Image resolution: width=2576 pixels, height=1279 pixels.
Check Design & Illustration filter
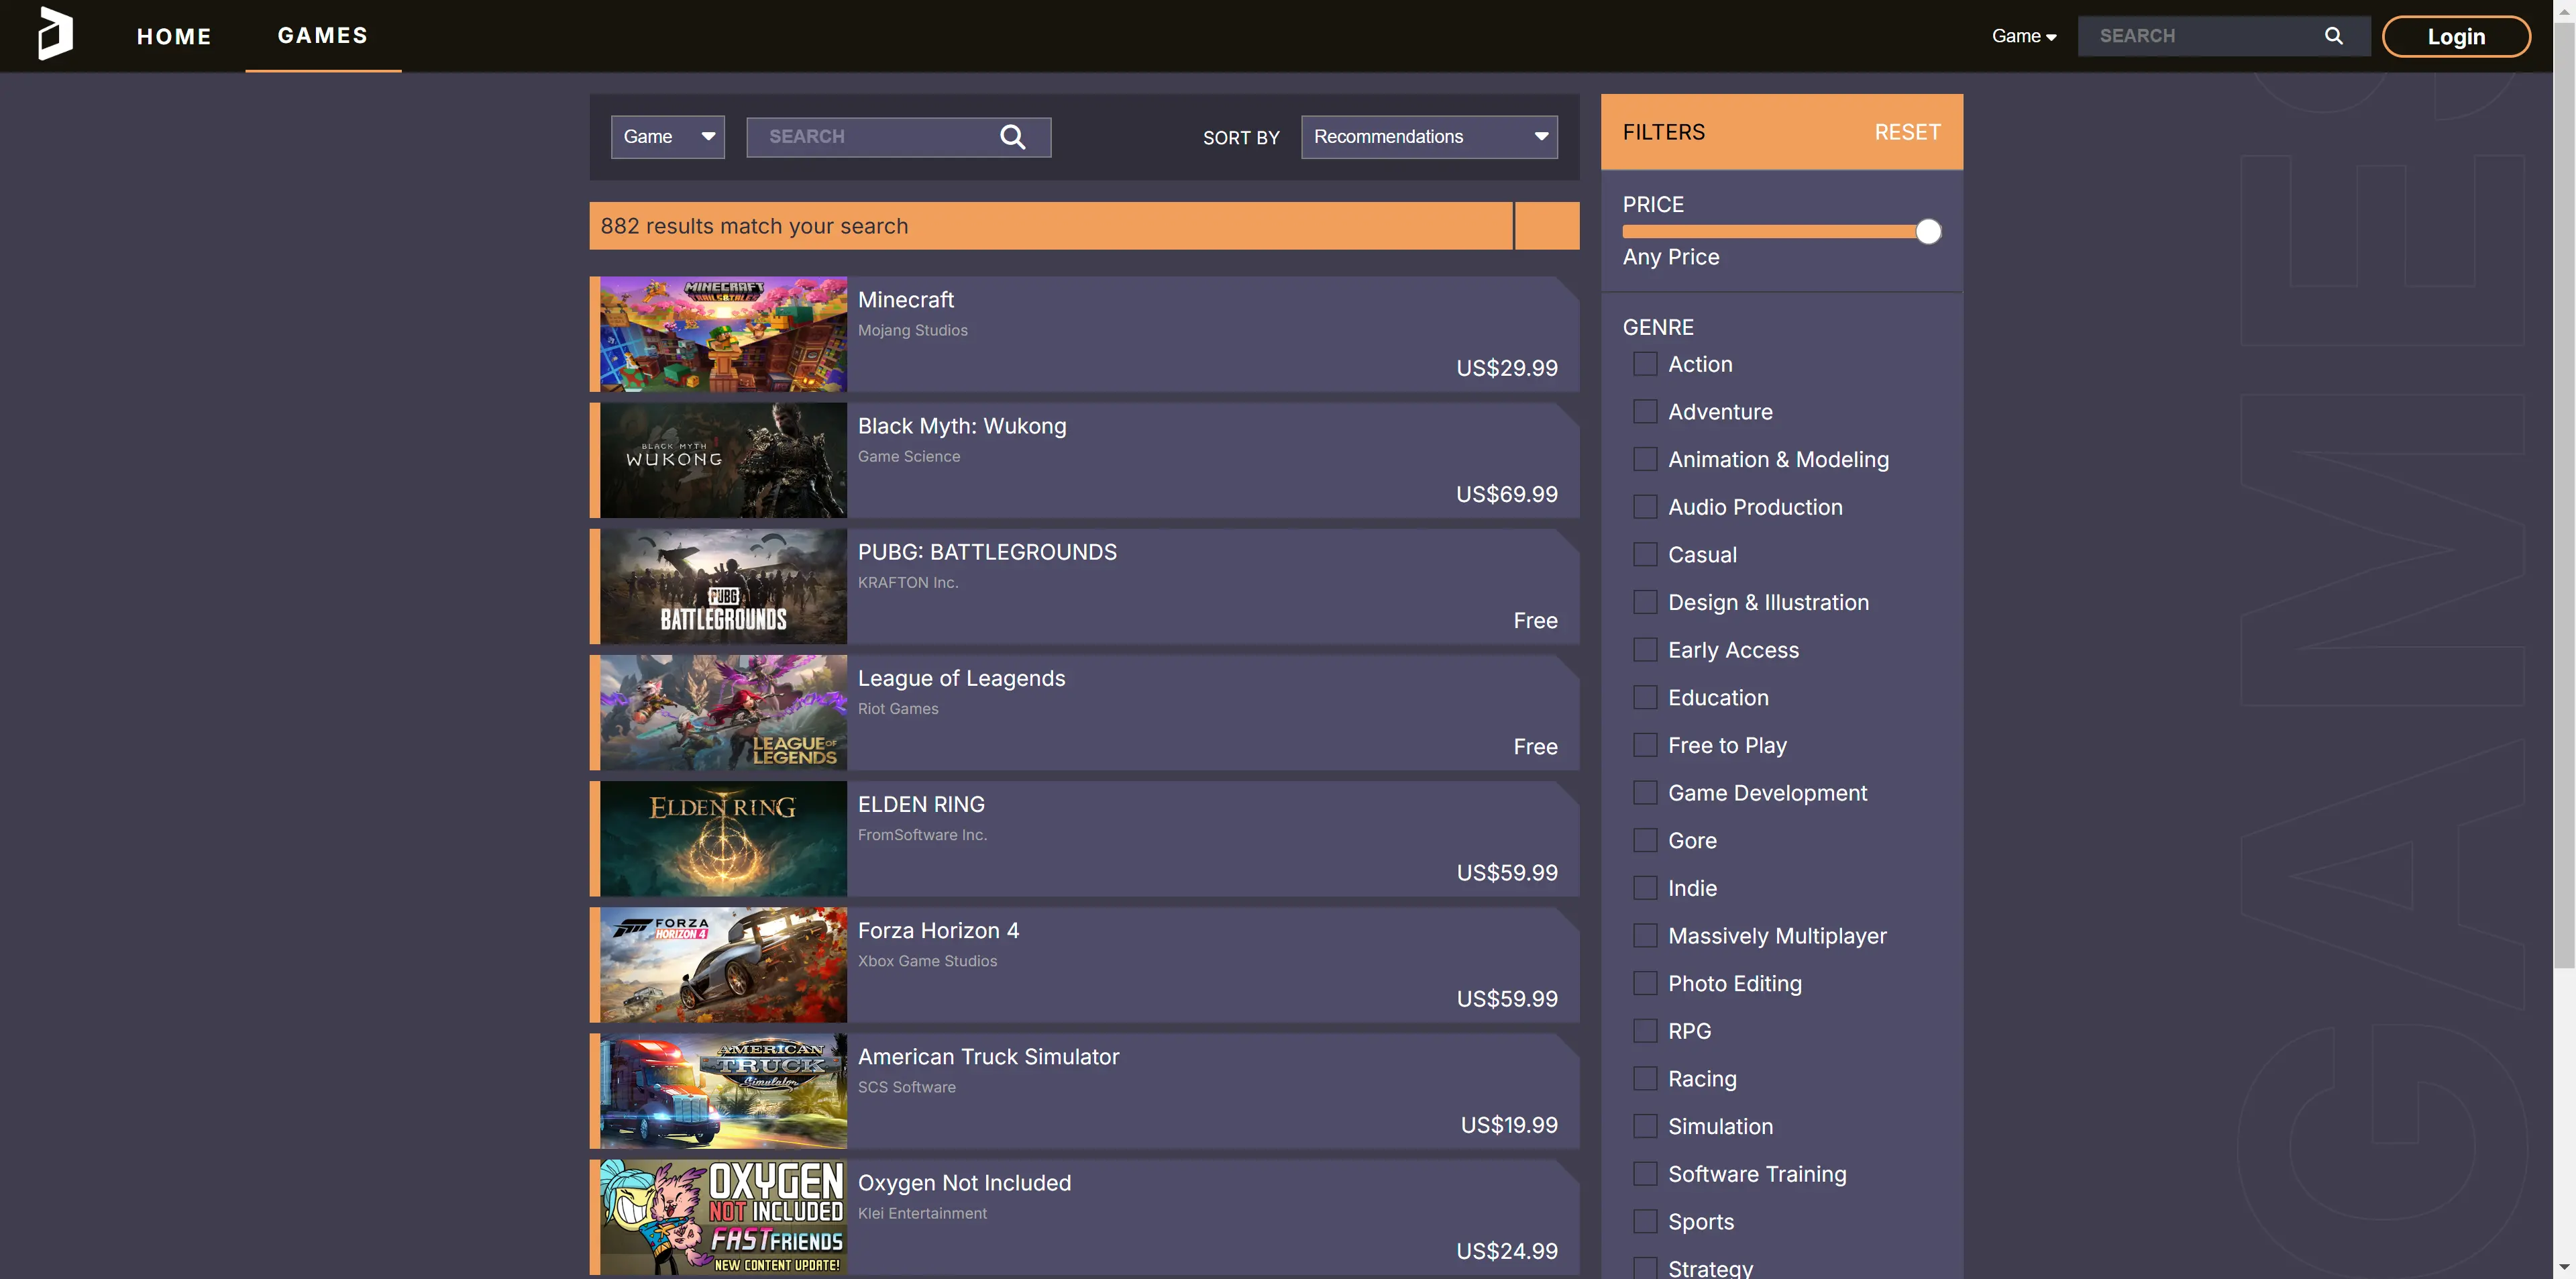(x=1645, y=602)
